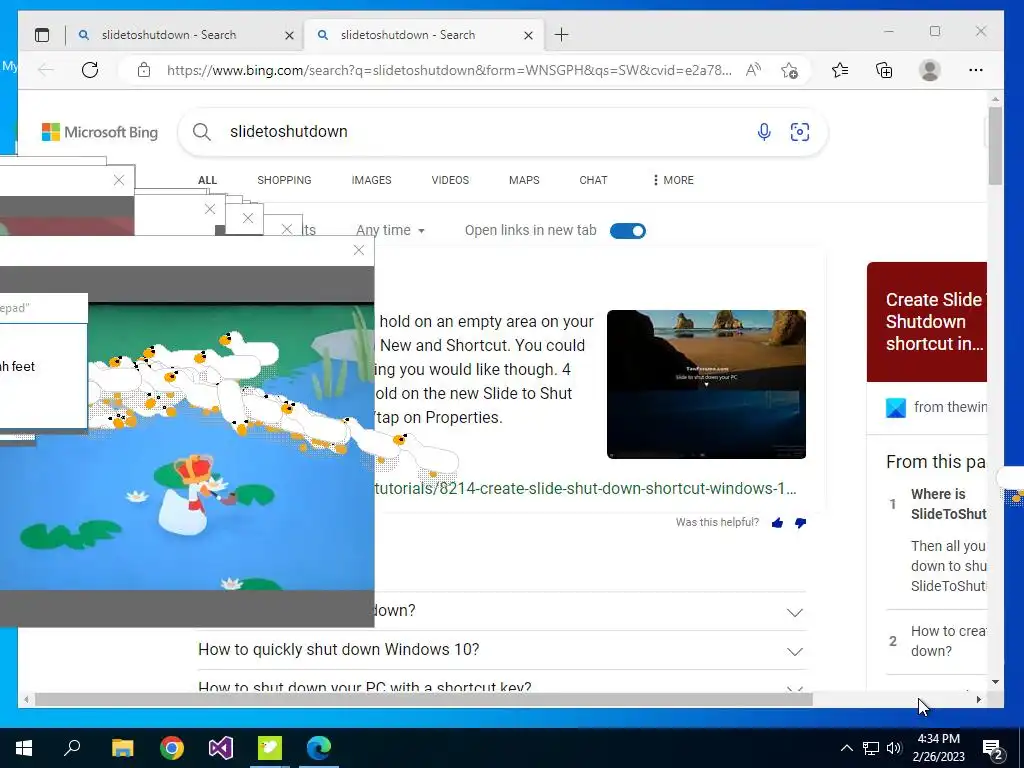Open the Favorites list icon
The image size is (1024, 768).
click(x=840, y=70)
